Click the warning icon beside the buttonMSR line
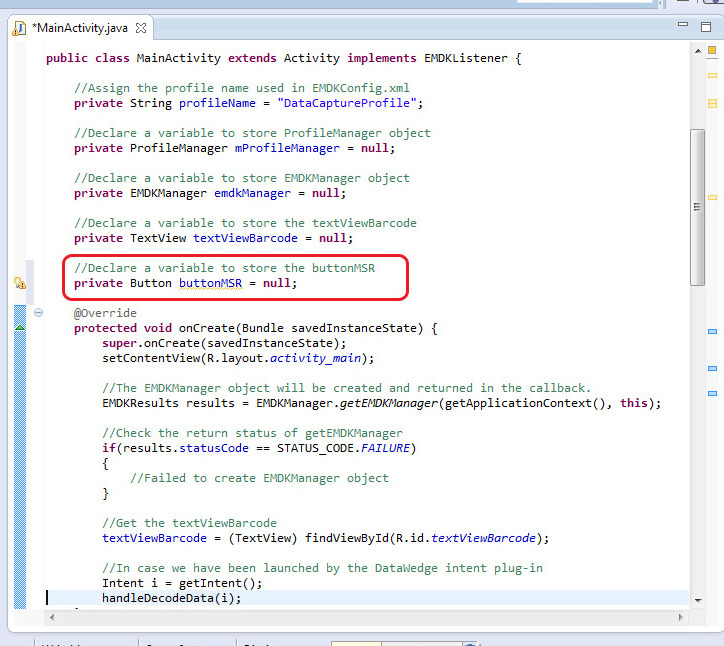The height and width of the screenshot is (646, 724). tap(19, 283)
